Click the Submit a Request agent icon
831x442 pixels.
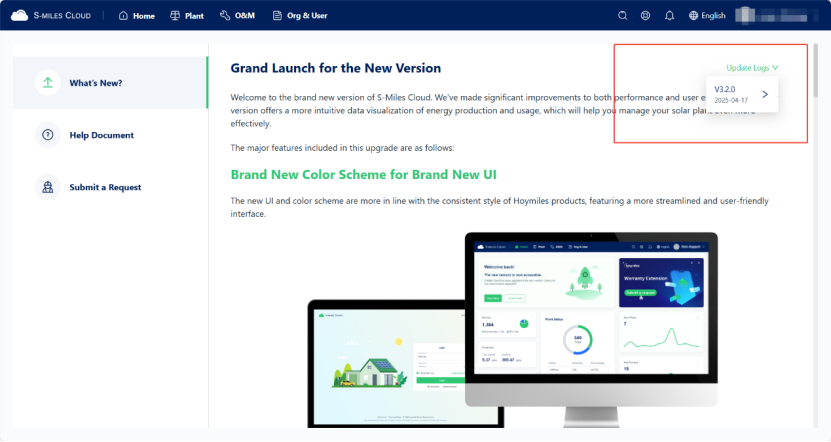click(48, 187)
